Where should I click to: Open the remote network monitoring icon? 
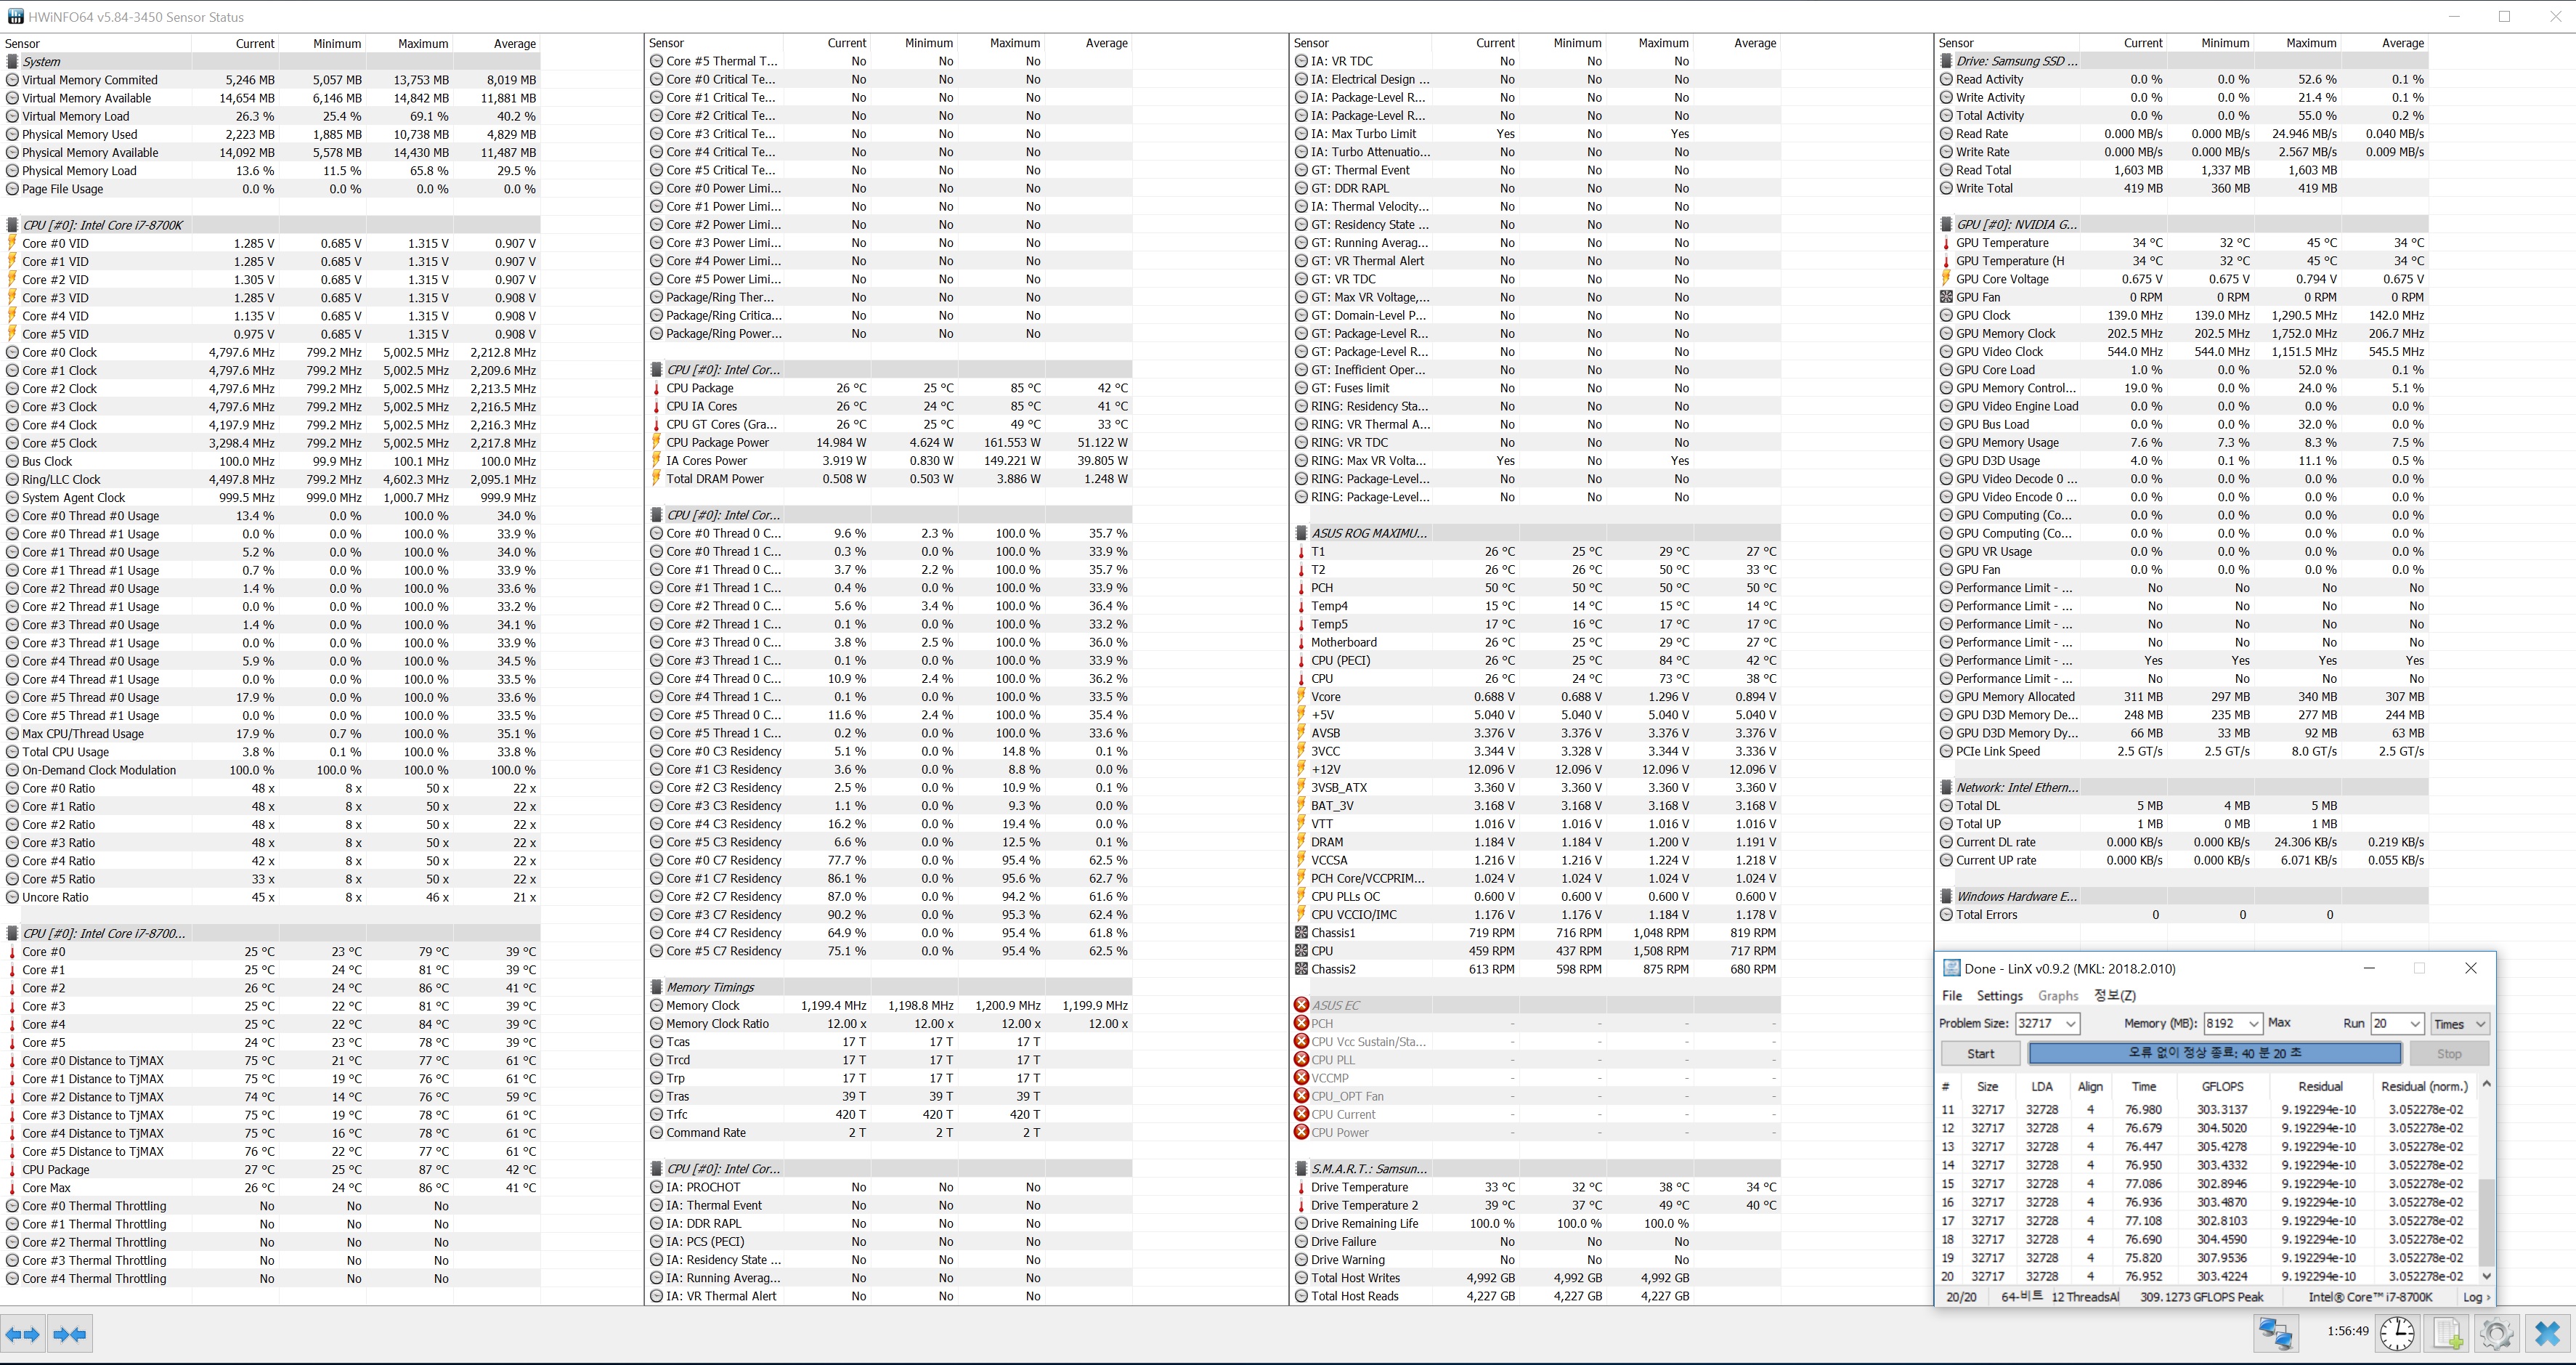tap(2277, 1333)
